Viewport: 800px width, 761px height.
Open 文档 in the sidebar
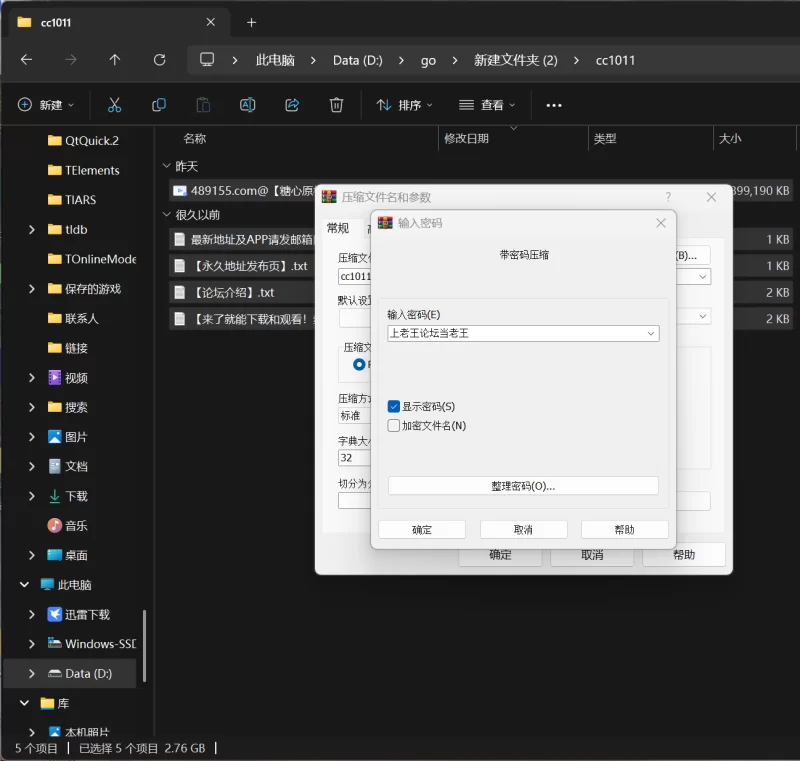tap(68, 467)
